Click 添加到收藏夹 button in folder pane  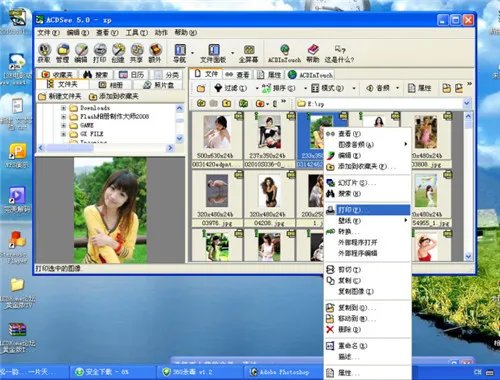click(114, 96)
